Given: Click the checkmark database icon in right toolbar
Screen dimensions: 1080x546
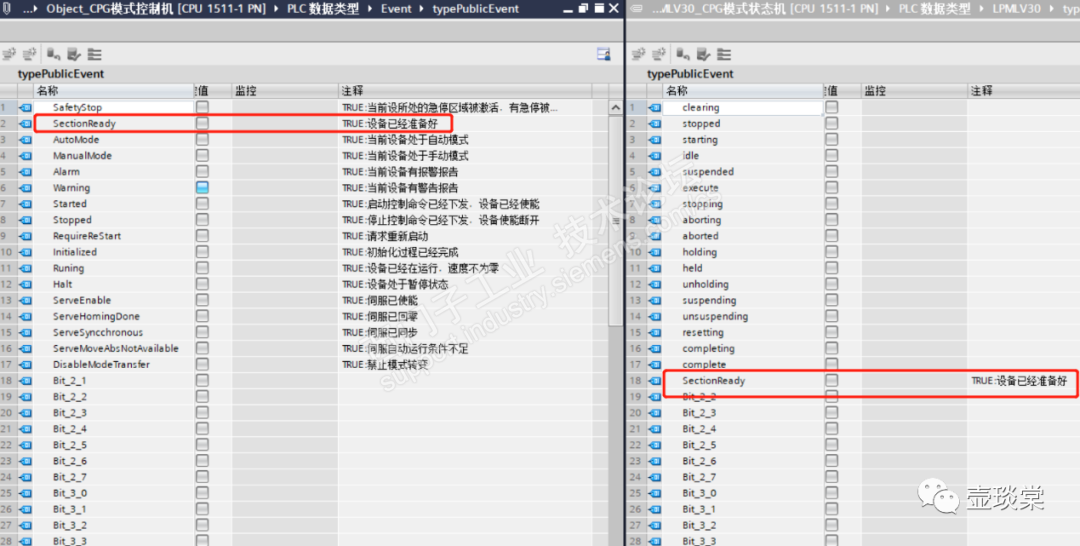Looking at the screenshot, I should click(x=704, y=54).
